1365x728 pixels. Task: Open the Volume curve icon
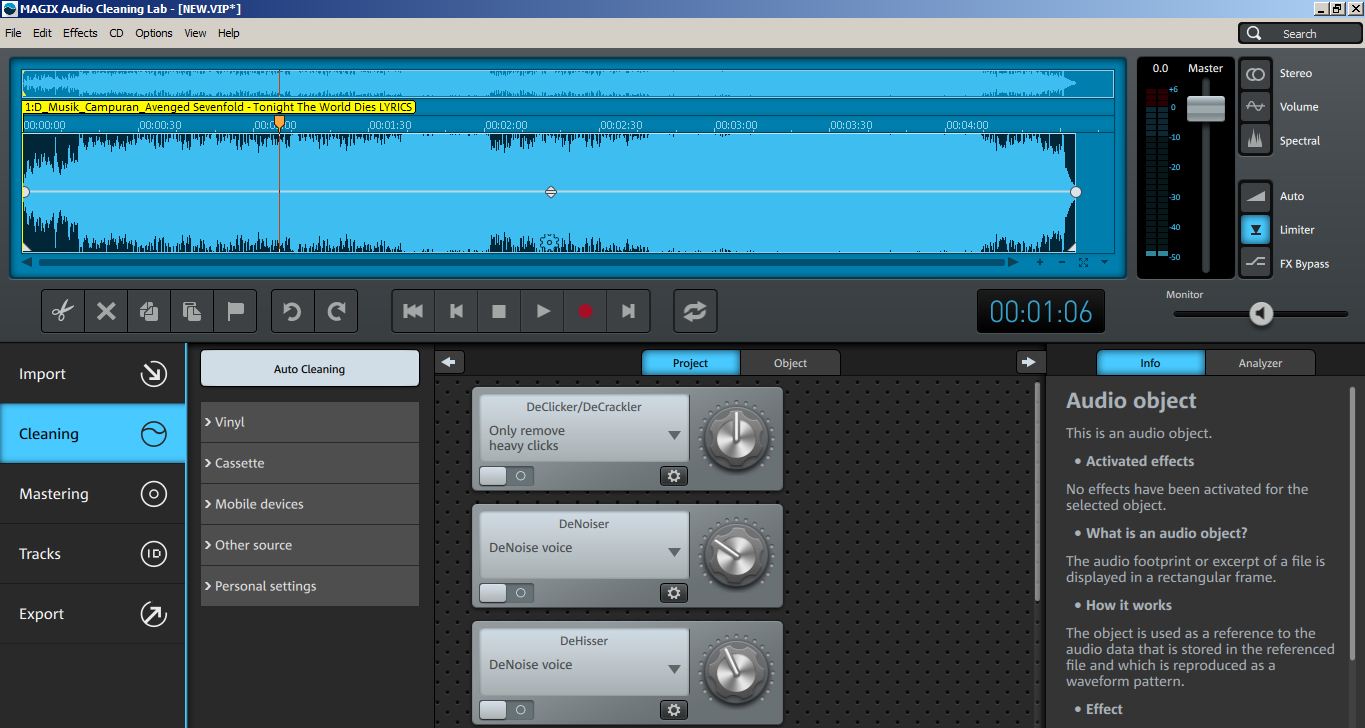click(x=1255, y=107)
